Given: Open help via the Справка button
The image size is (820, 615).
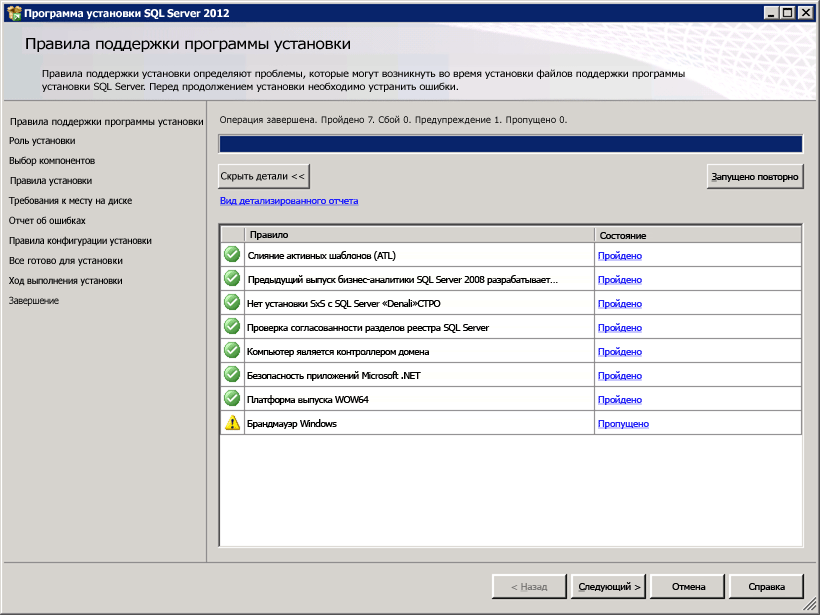Looking at the screenshot, I should pyautogui.click(x=766, y=587).
